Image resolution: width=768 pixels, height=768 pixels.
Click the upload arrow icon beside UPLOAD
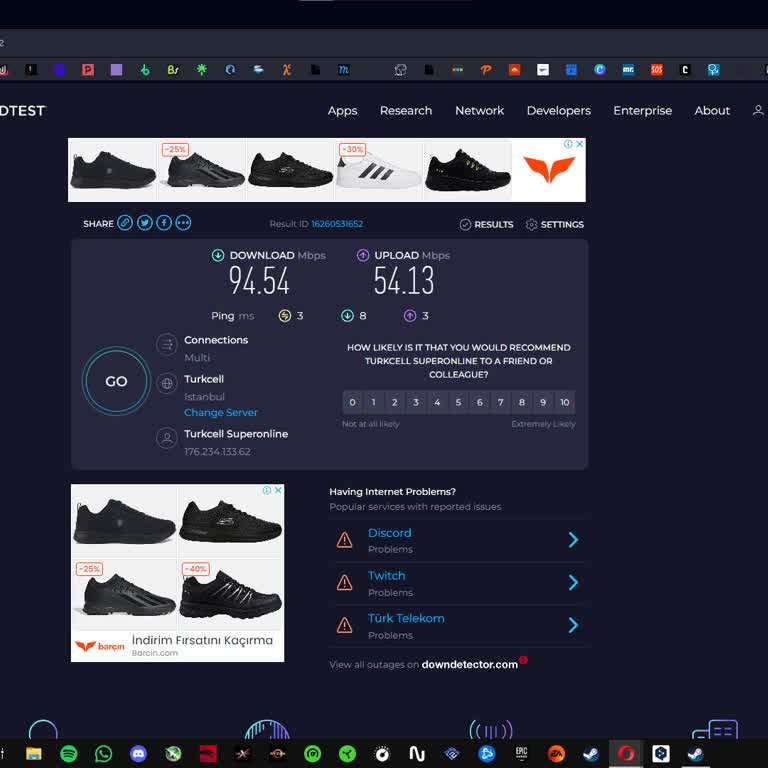[x=363, y=255]
